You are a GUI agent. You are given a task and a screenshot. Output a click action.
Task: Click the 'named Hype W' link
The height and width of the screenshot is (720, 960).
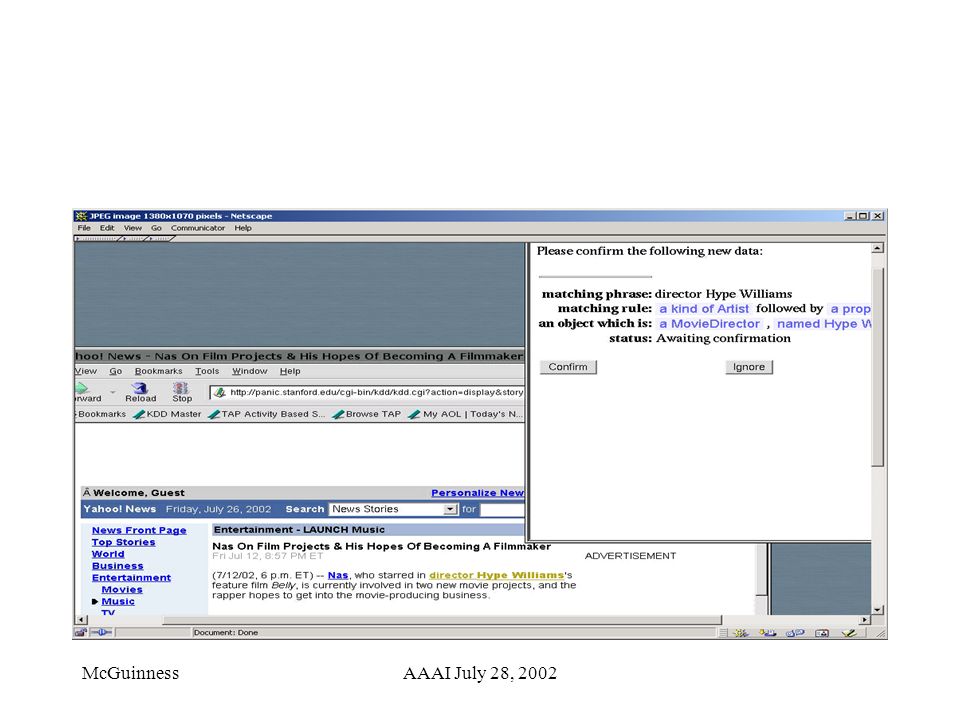click(823, 324)
